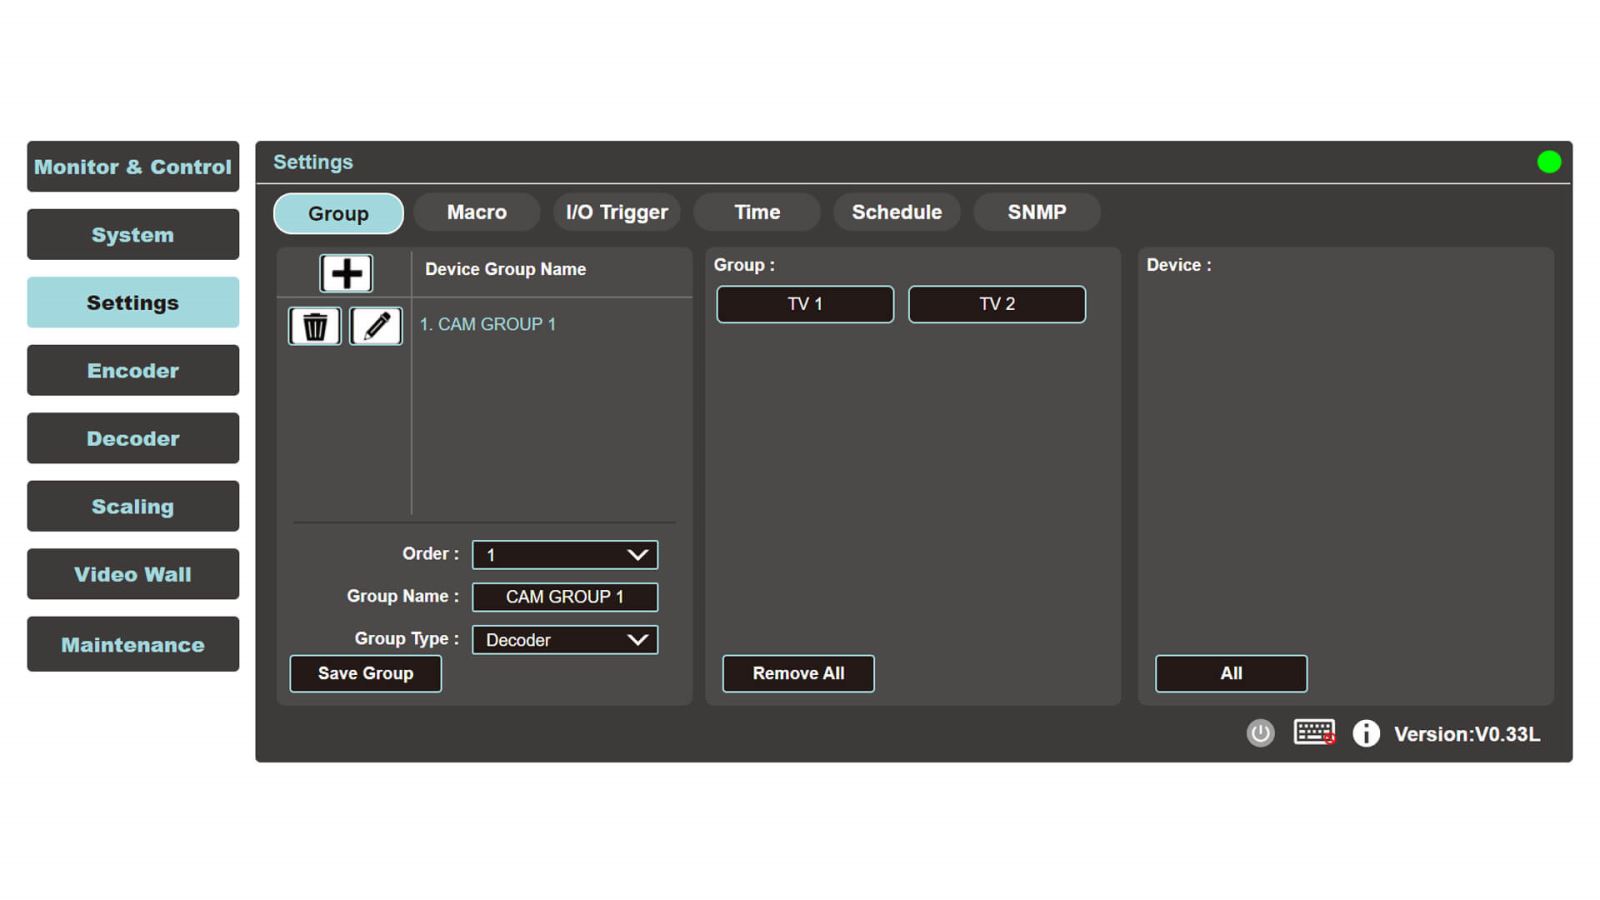This screenshot has height=900, width=1600.
Task: Select the Schedule tab
Action: click(897, 212)
